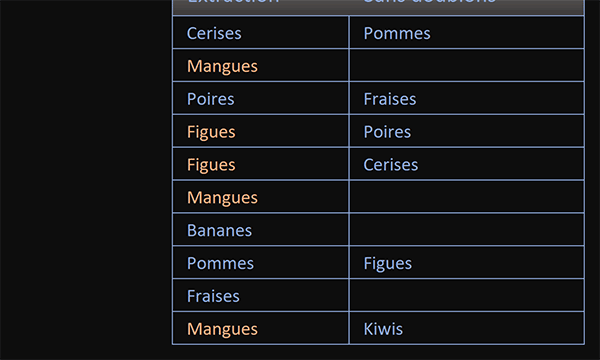
Task: Click Fraises in the Extraction column
Action: pos(261,296)
